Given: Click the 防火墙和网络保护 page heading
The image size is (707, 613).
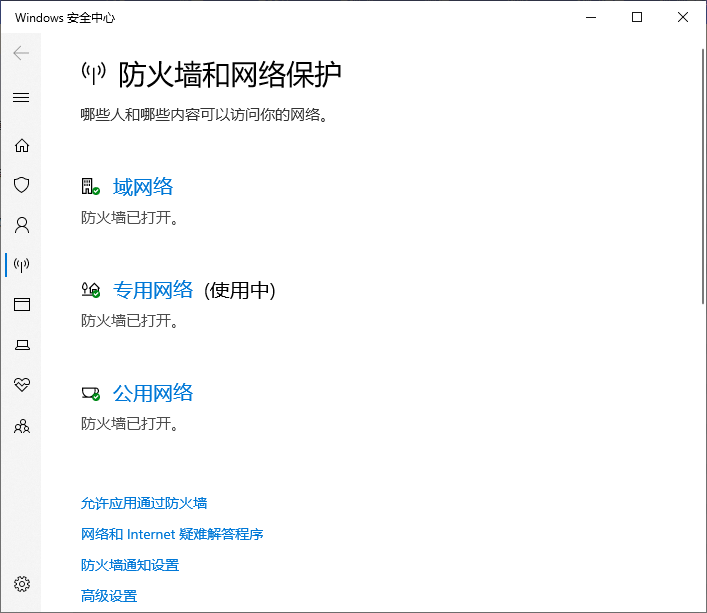Looking at the screenshot, I should (x=230, y=74).
